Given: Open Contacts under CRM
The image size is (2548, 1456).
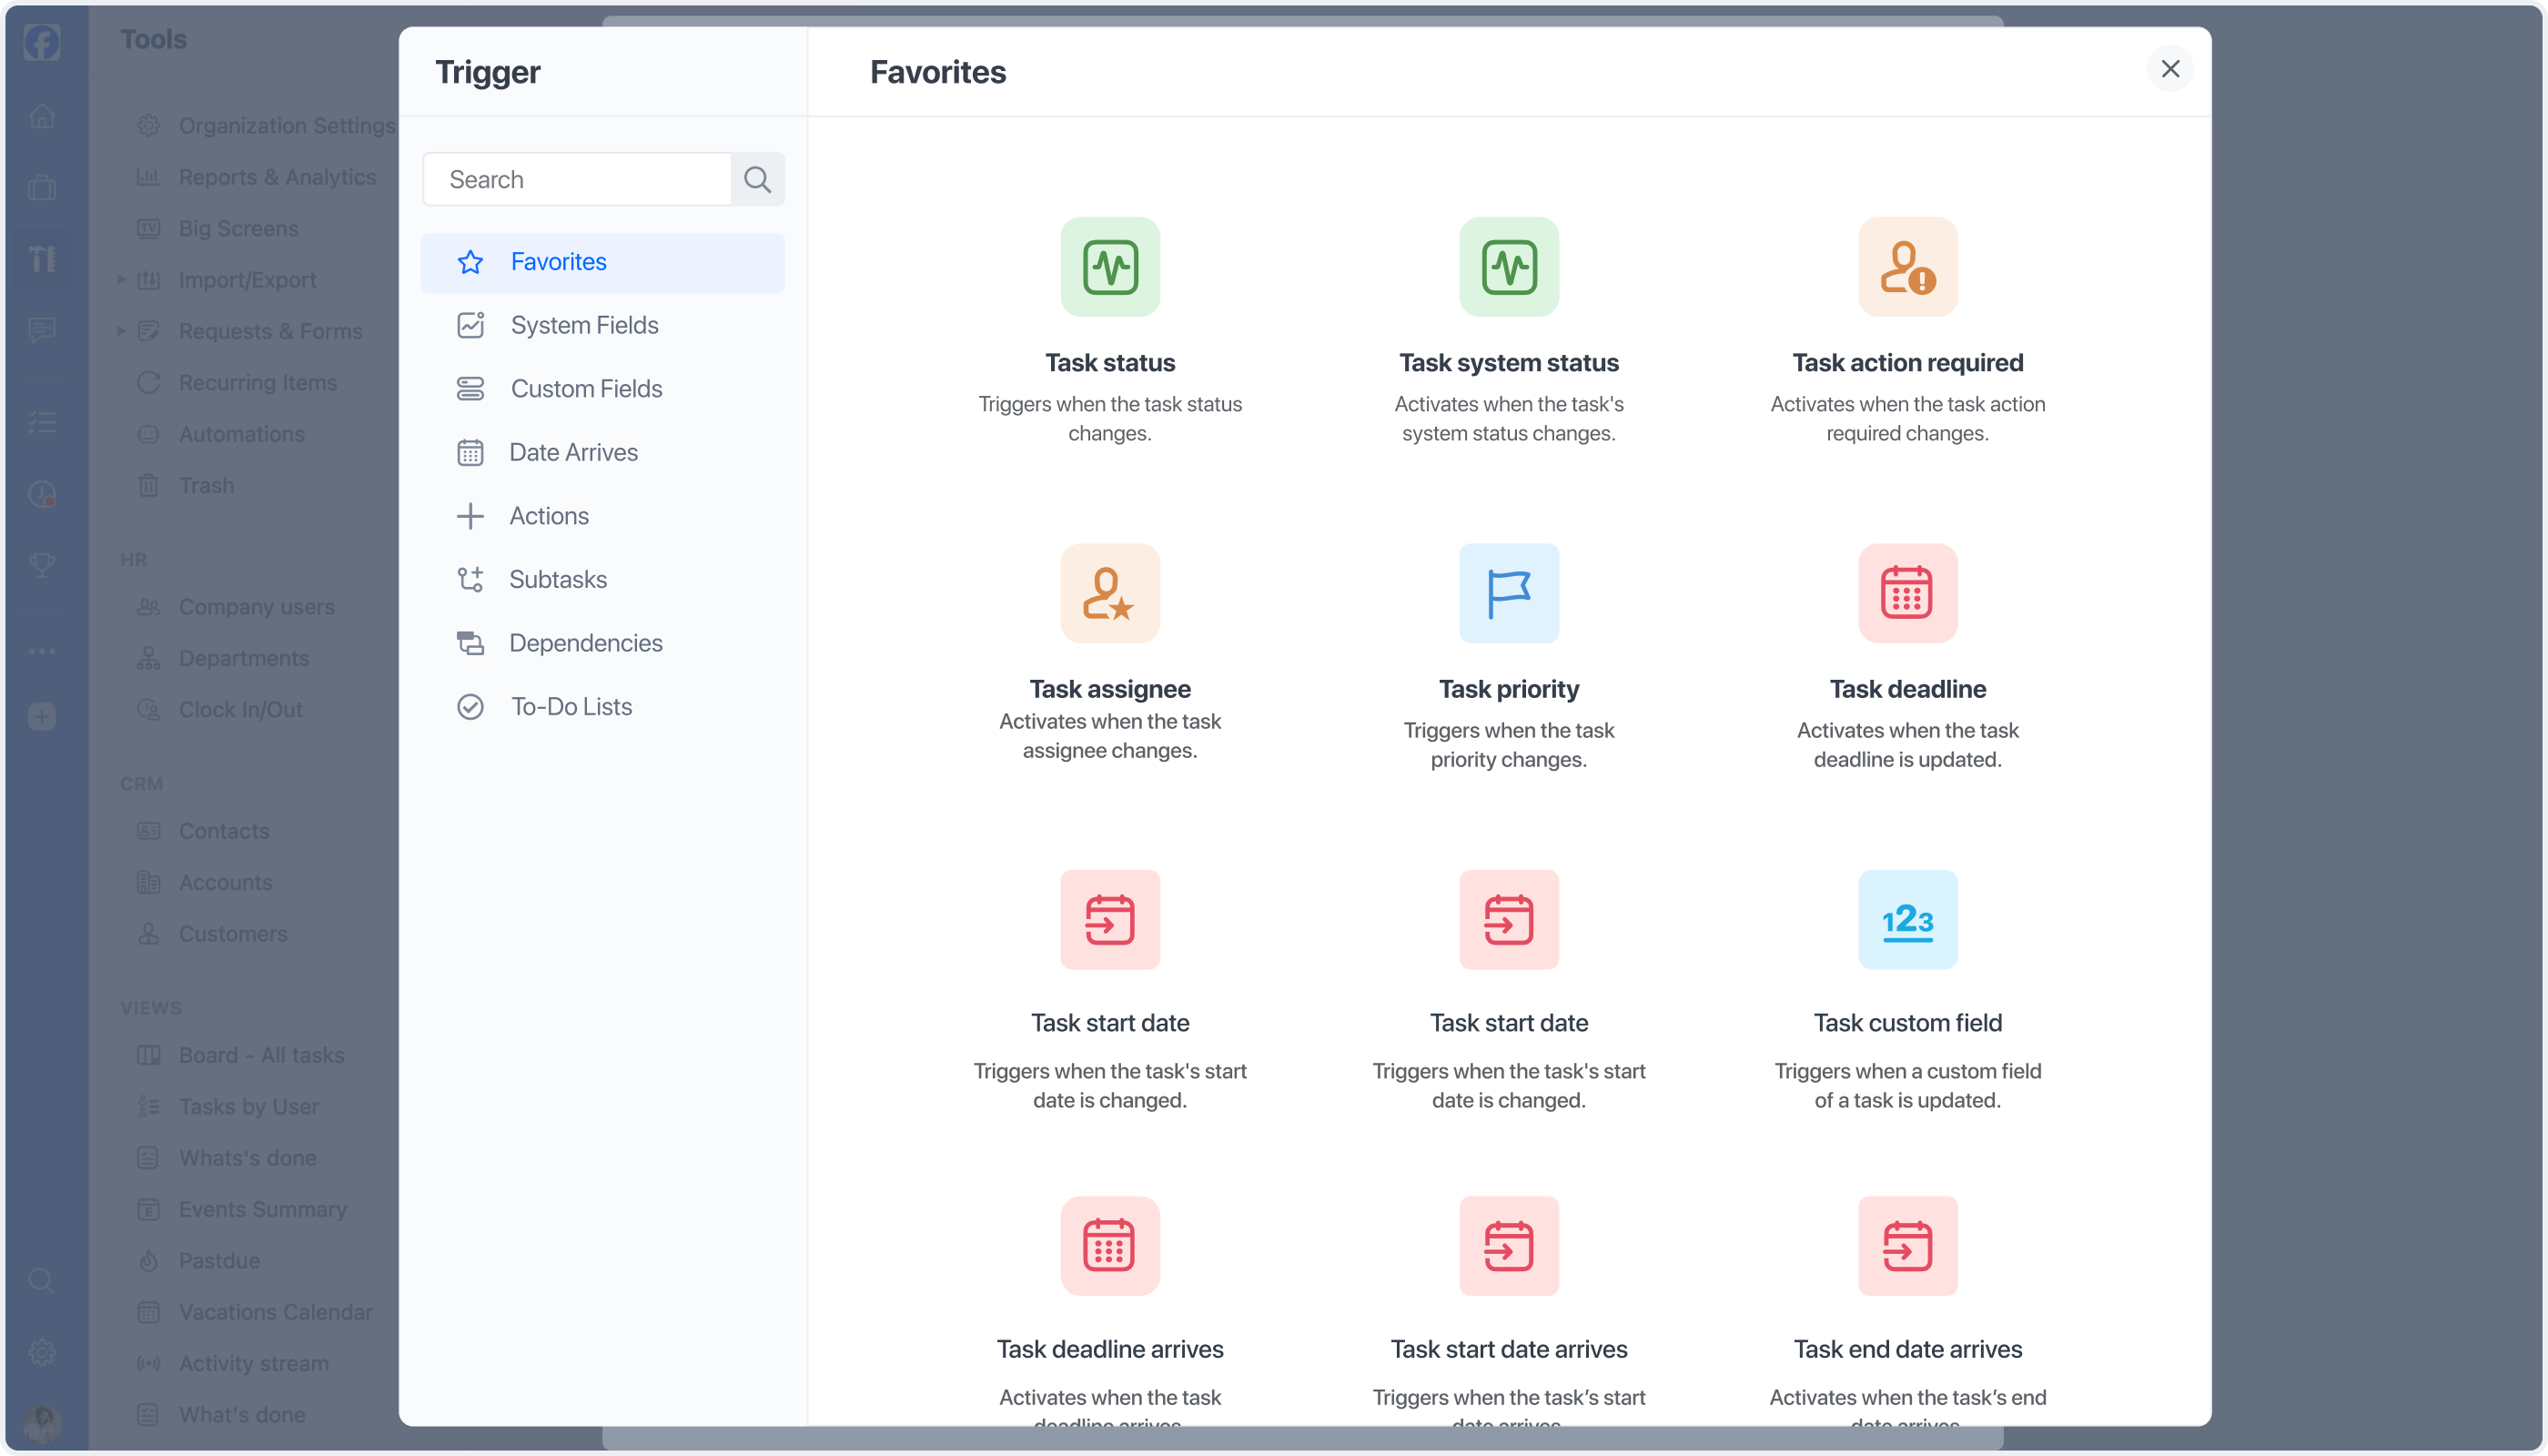Looking at the screenshot, I should 203,831.
